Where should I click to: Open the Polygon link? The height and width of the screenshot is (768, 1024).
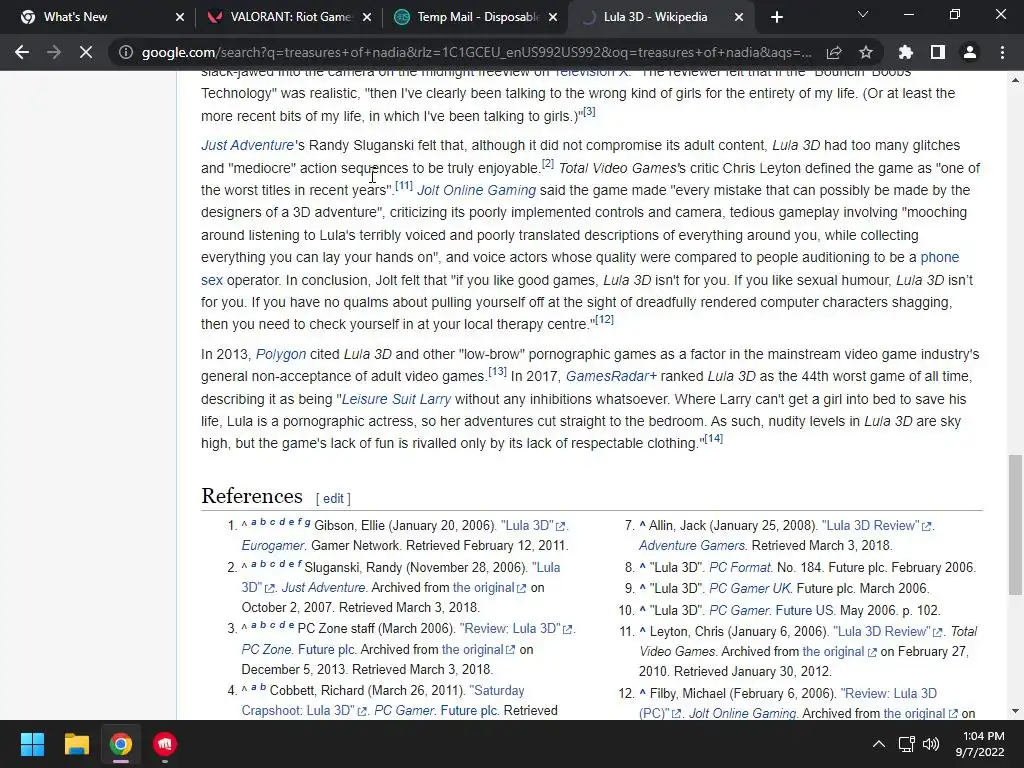[x=281, y=354]
